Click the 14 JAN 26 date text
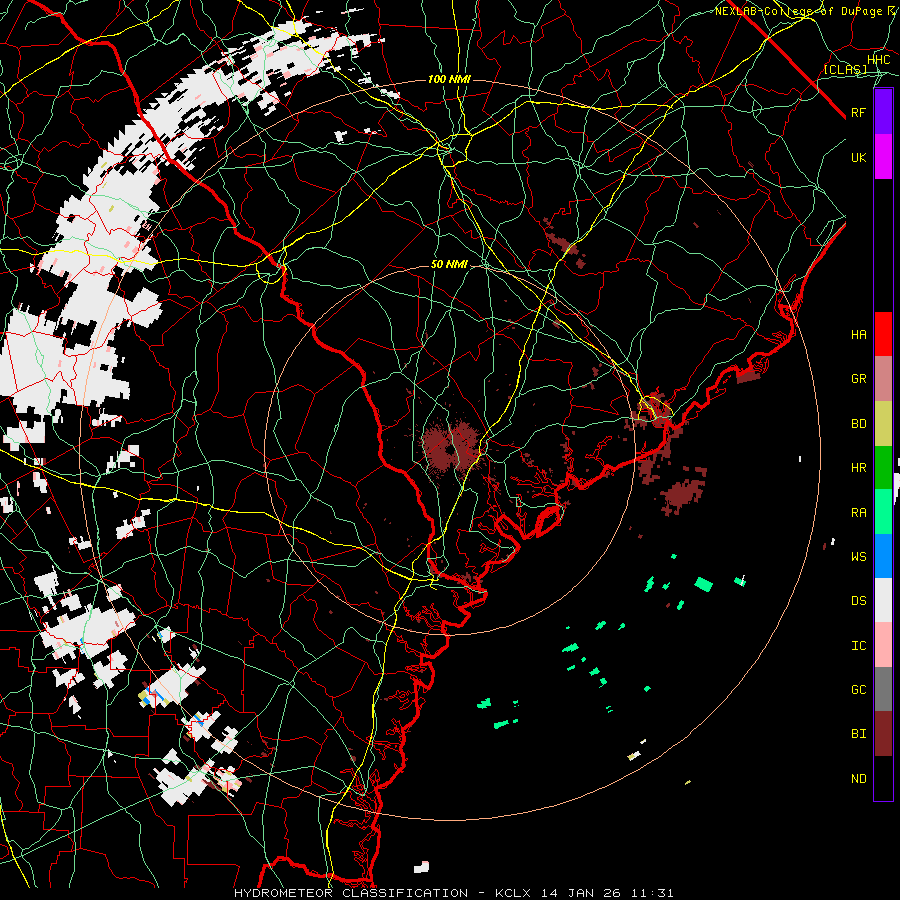 pos(582,893)
